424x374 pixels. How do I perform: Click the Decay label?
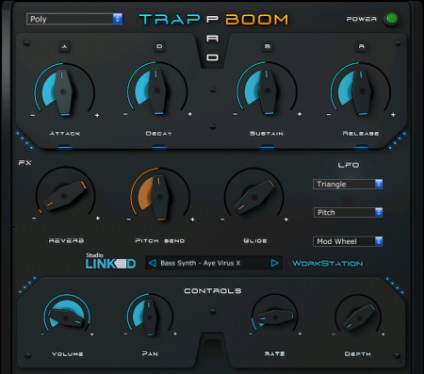pos(159,133)
